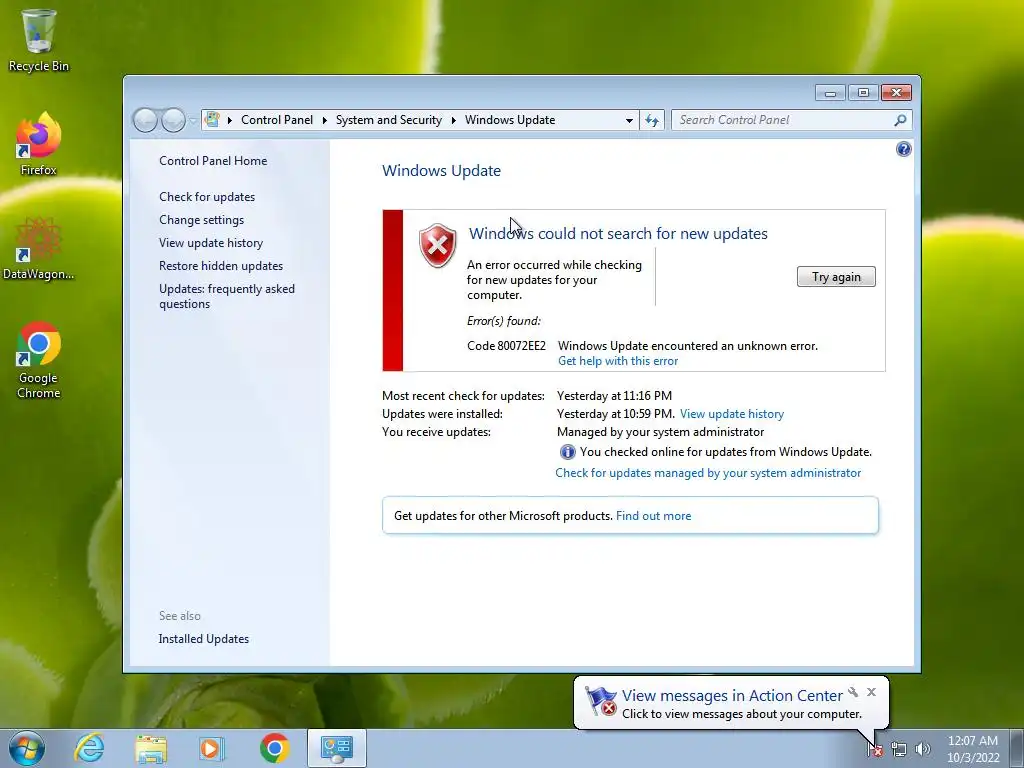1024x768 pixels.
Task: Click the taskbar clock showing 12:07 AM
Action: [x=973, y=749]
